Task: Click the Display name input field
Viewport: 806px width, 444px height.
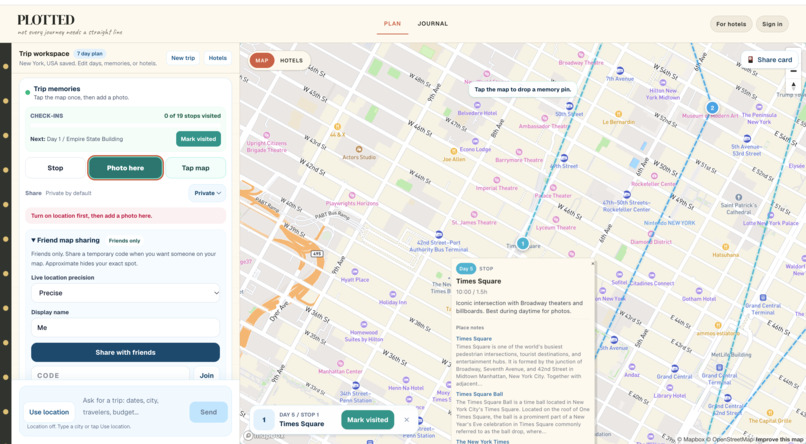Action: click(125, 328)
